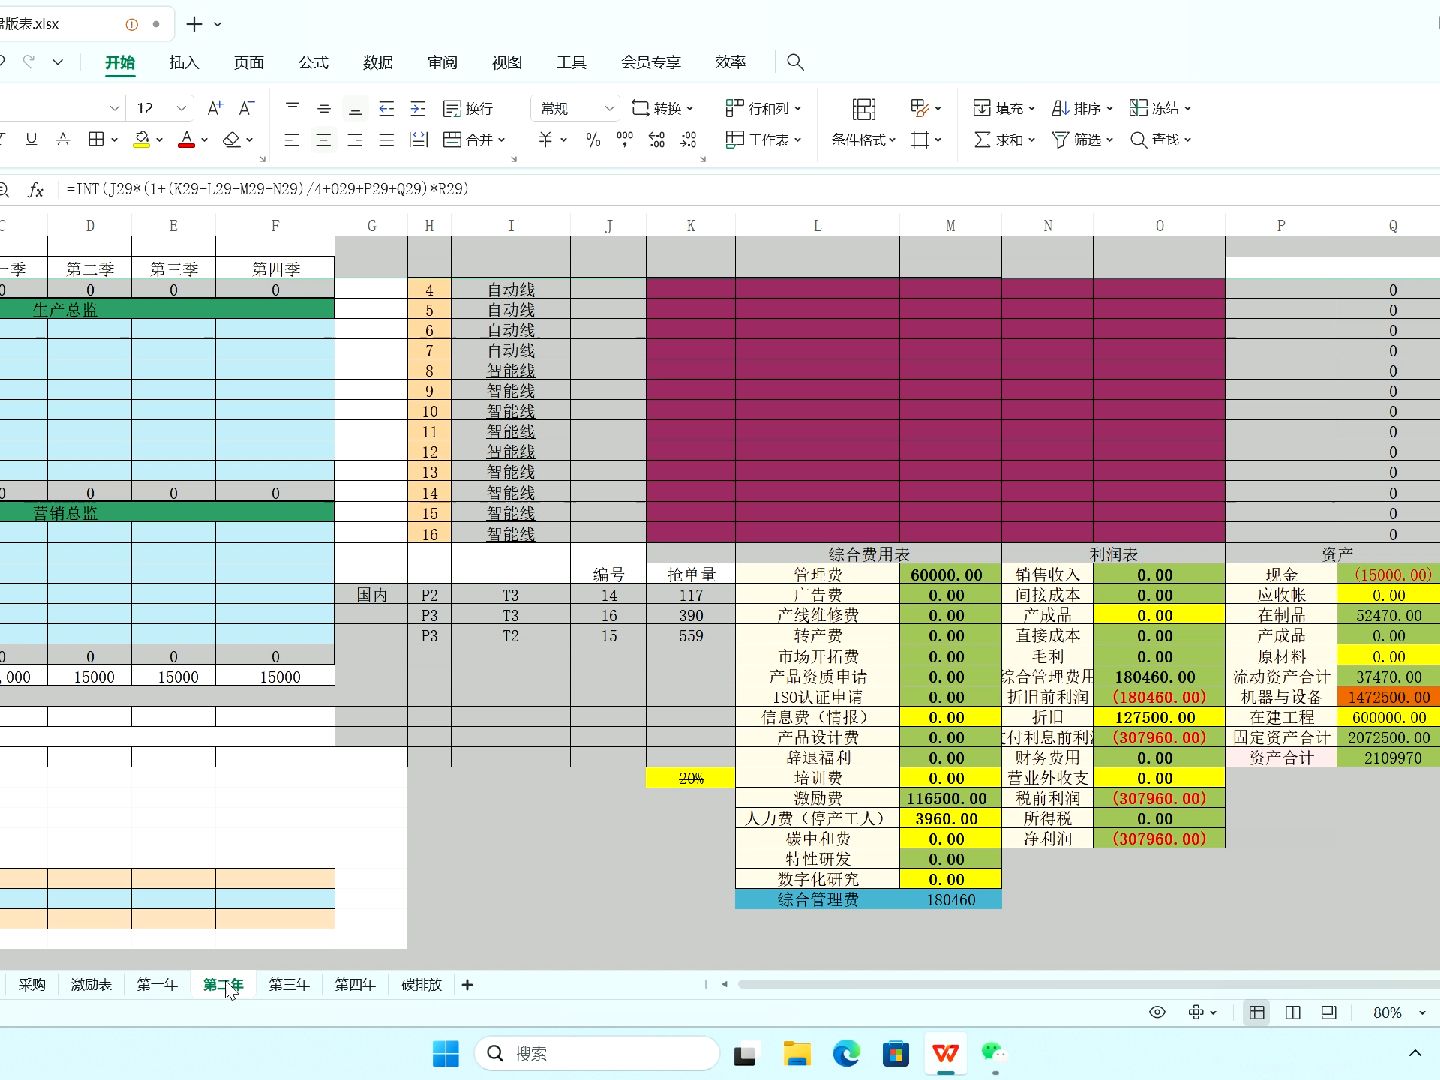
Task: Increase decimal places
Action: tap(657, 140)
